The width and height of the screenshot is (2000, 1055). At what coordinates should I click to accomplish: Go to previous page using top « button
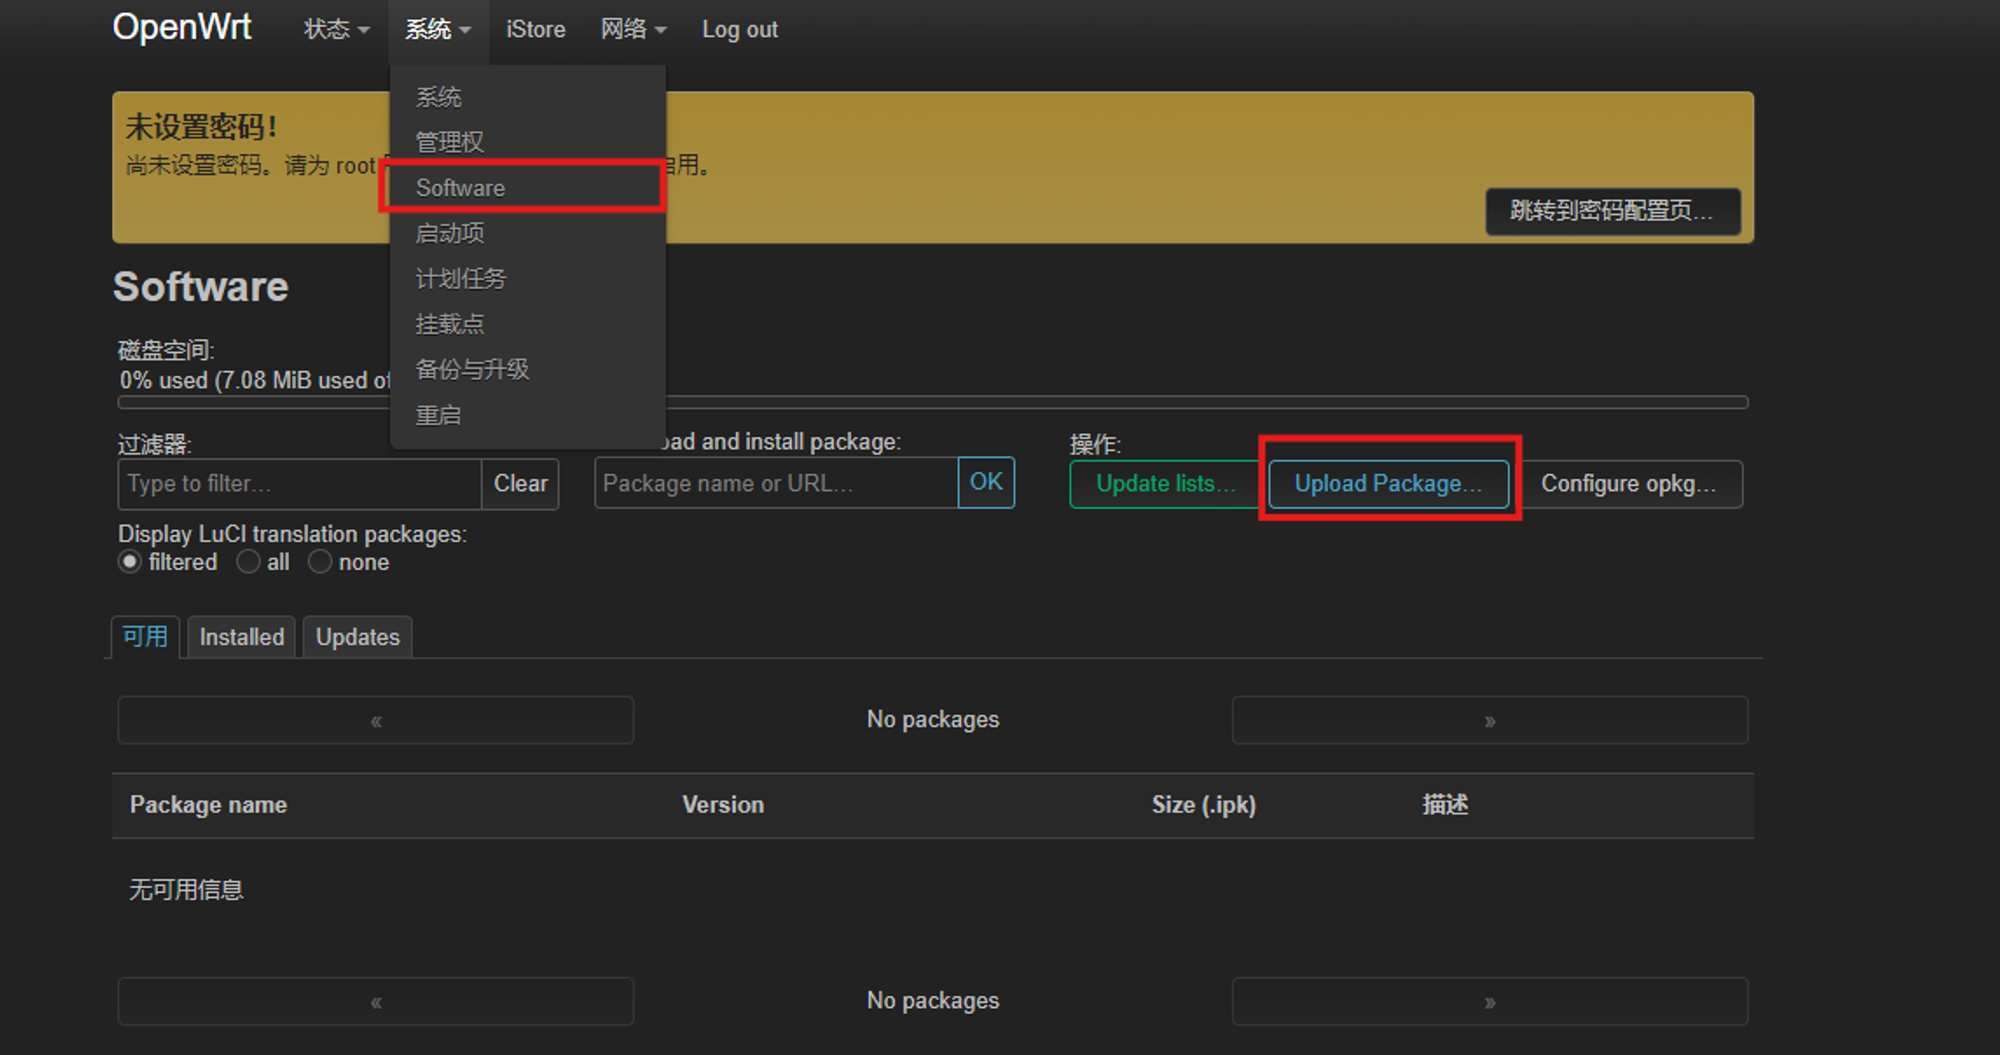point(376,720)
